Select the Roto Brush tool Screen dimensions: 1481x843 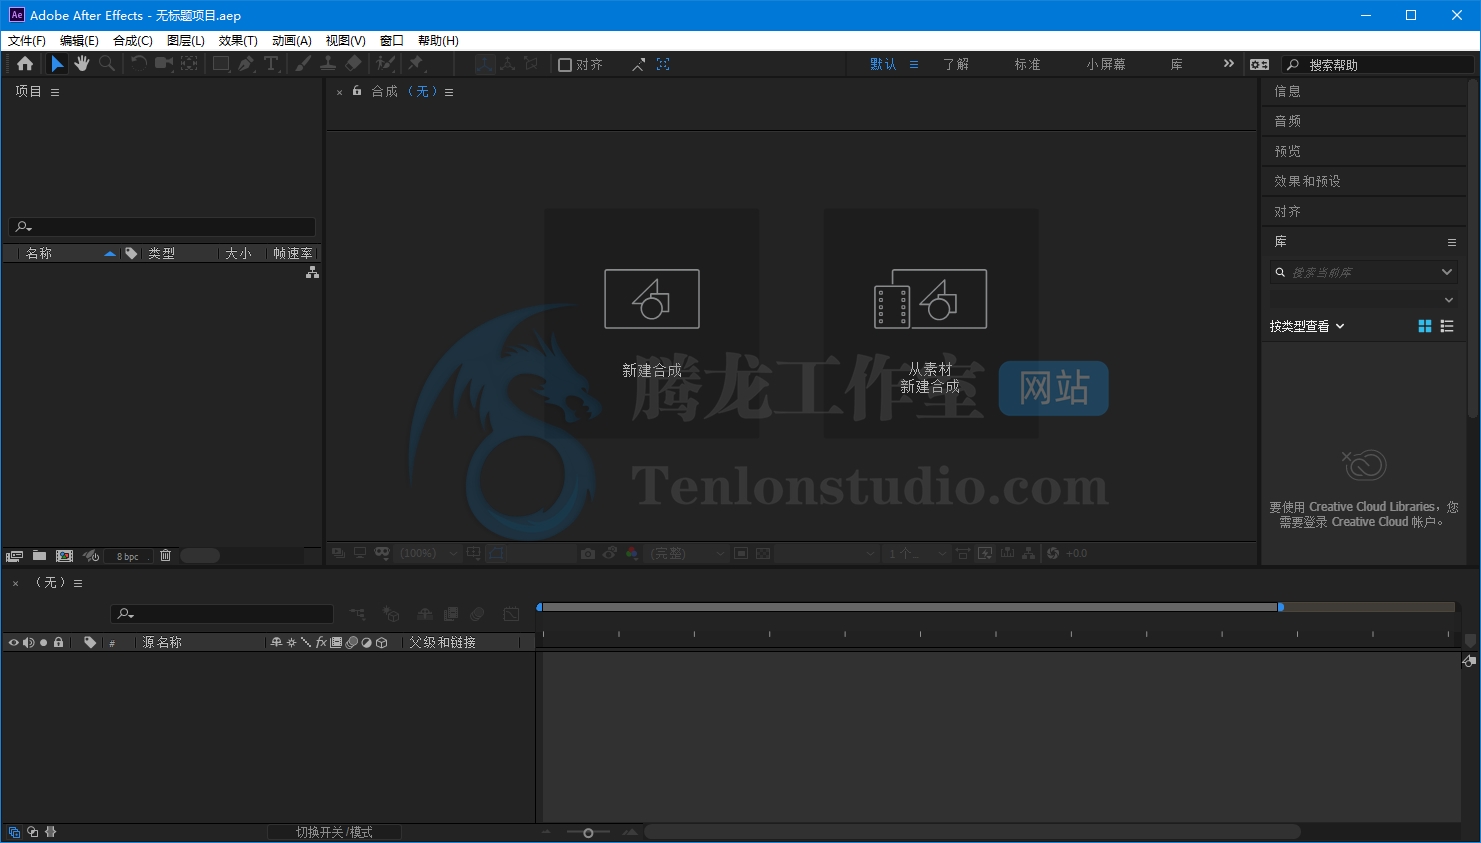[x=385, y=64]
